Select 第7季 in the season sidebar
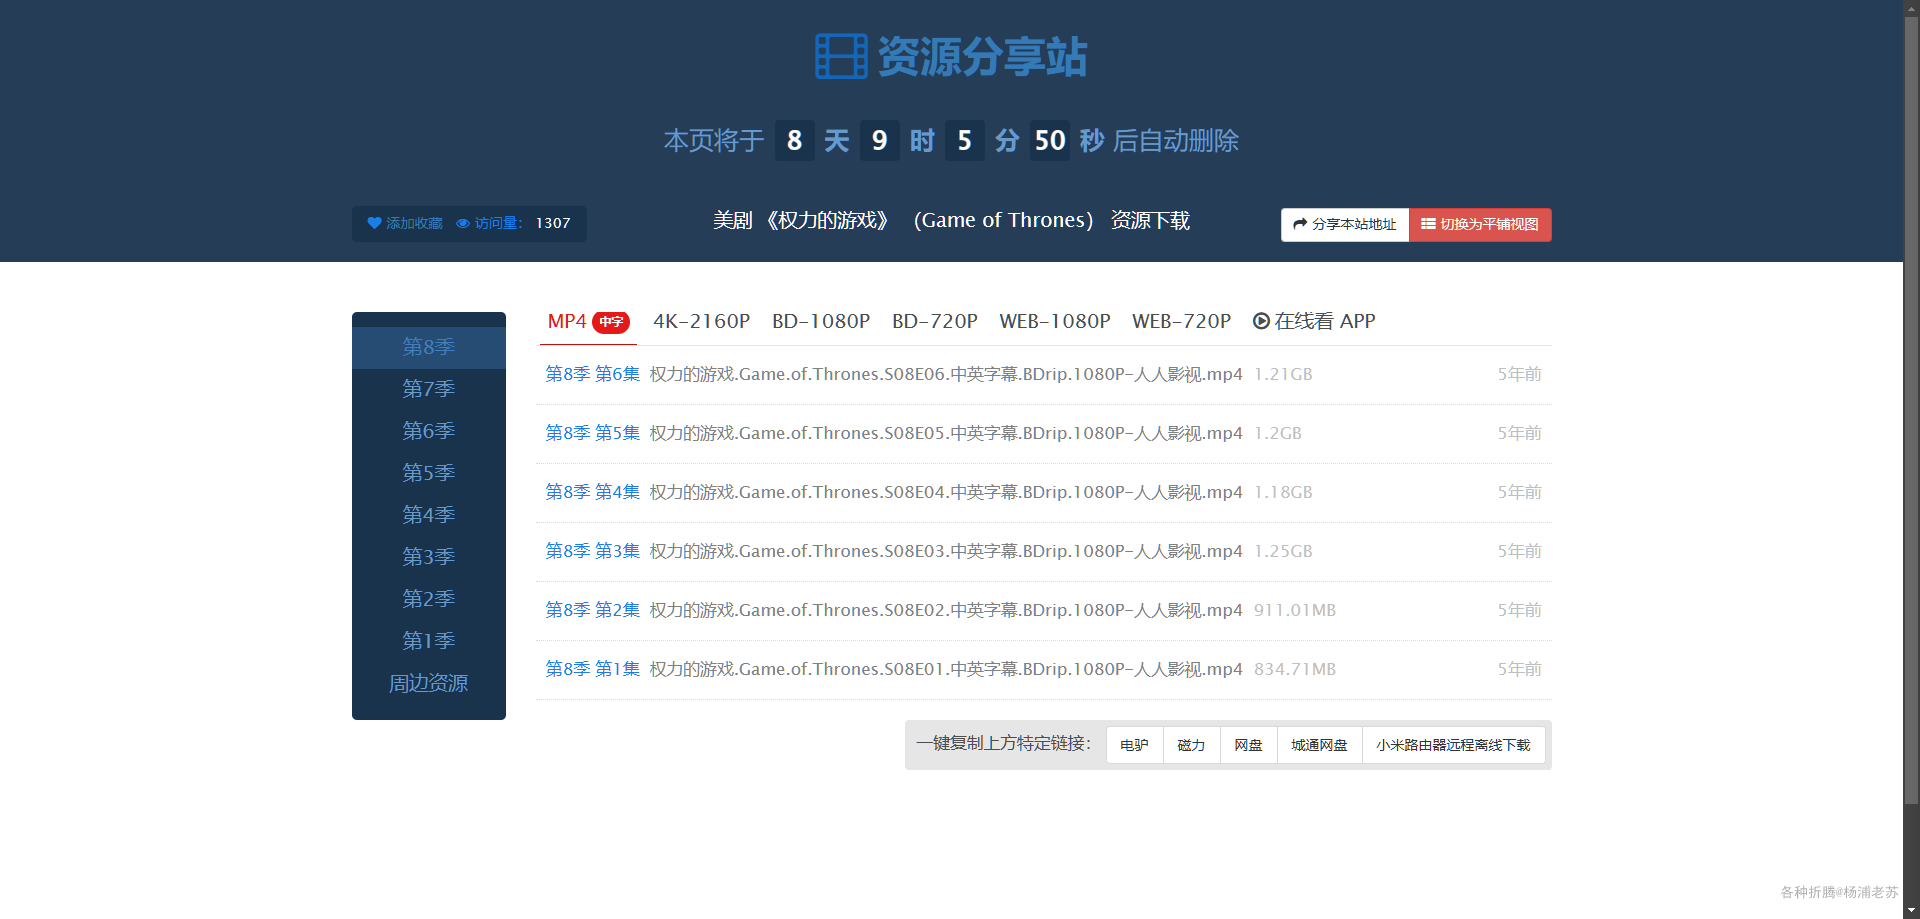 [429, 389]
